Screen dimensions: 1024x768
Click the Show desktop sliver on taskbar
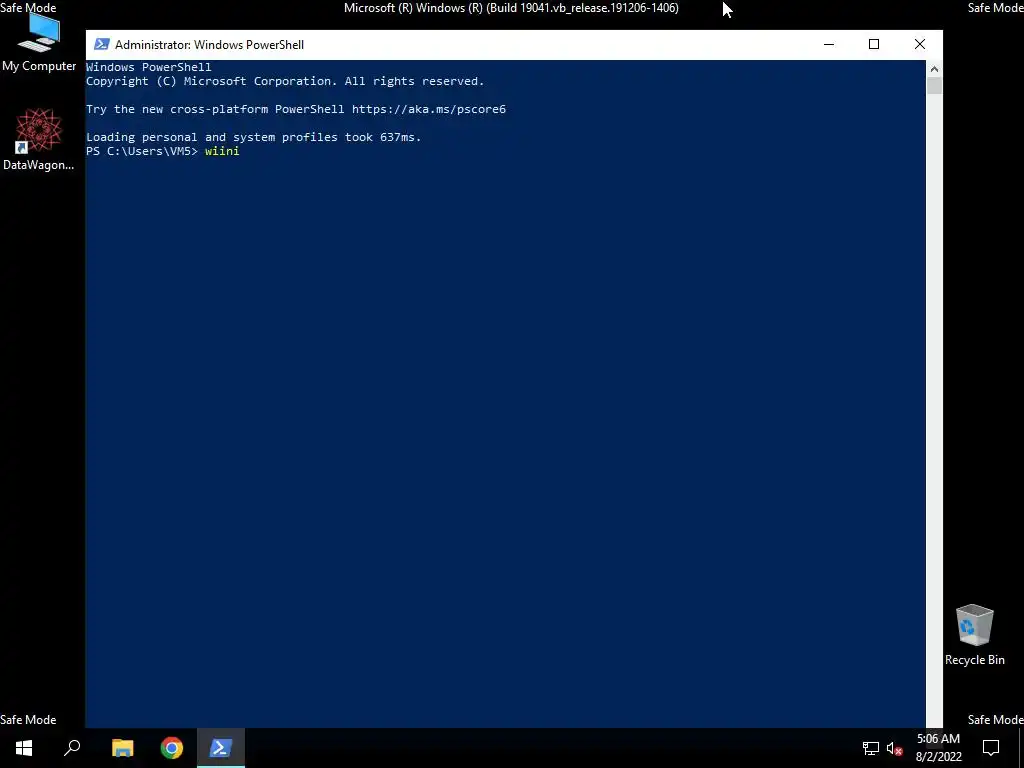1021,748
